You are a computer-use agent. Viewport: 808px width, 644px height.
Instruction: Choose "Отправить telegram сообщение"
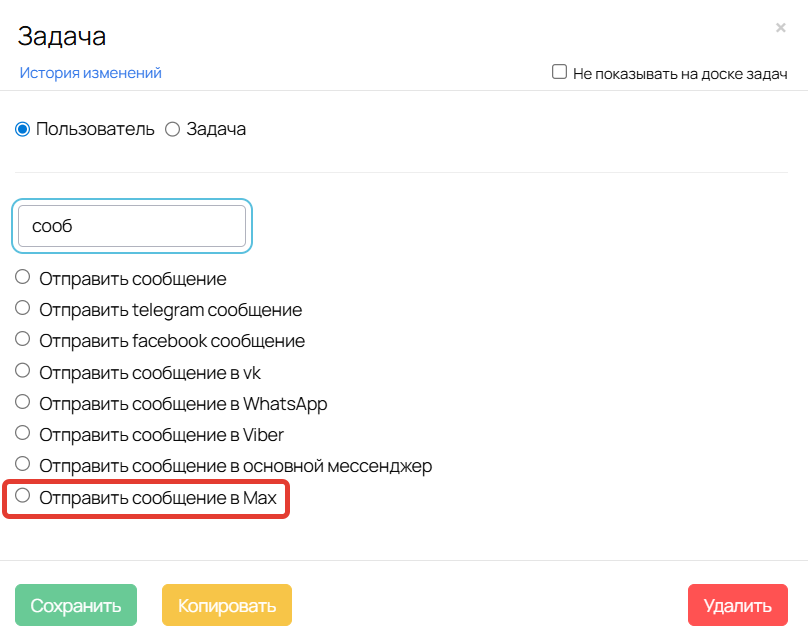(x=21, y=308)
